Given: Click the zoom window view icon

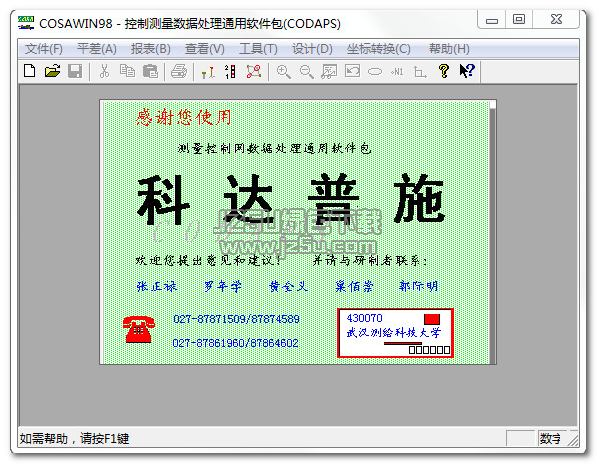Looking at the screenshot, I should (x=329, y=71).
